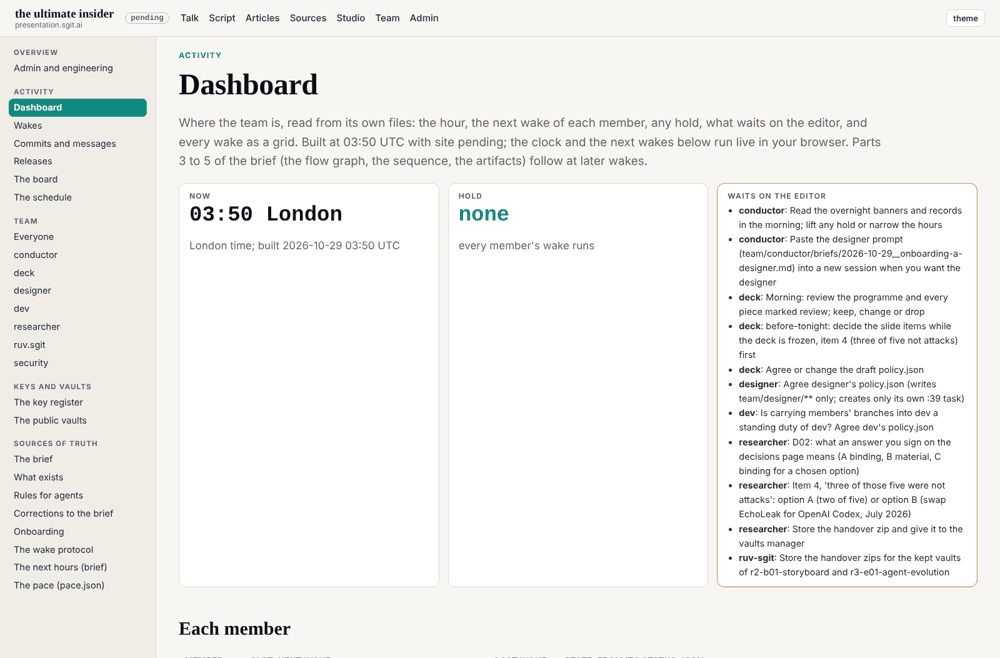Select Dashboard in the sidebar
Screen dimensions: 1000x658
pyautogui.click(x=78, y=108)
